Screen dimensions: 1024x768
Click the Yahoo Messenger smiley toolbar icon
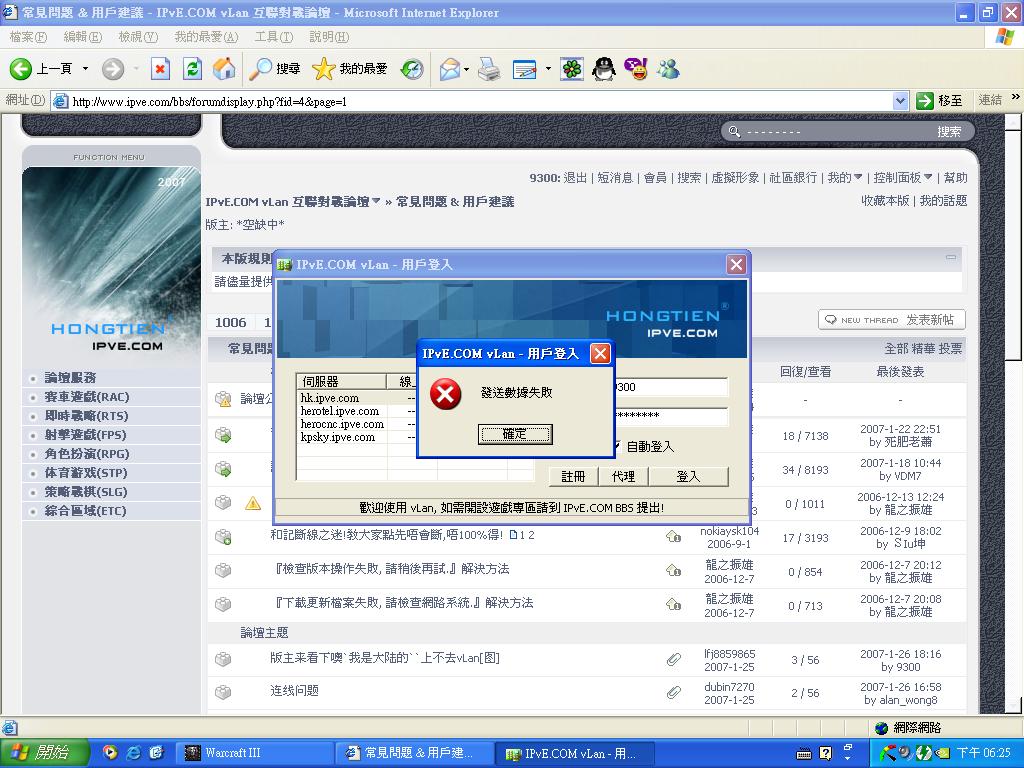(636, 69)
